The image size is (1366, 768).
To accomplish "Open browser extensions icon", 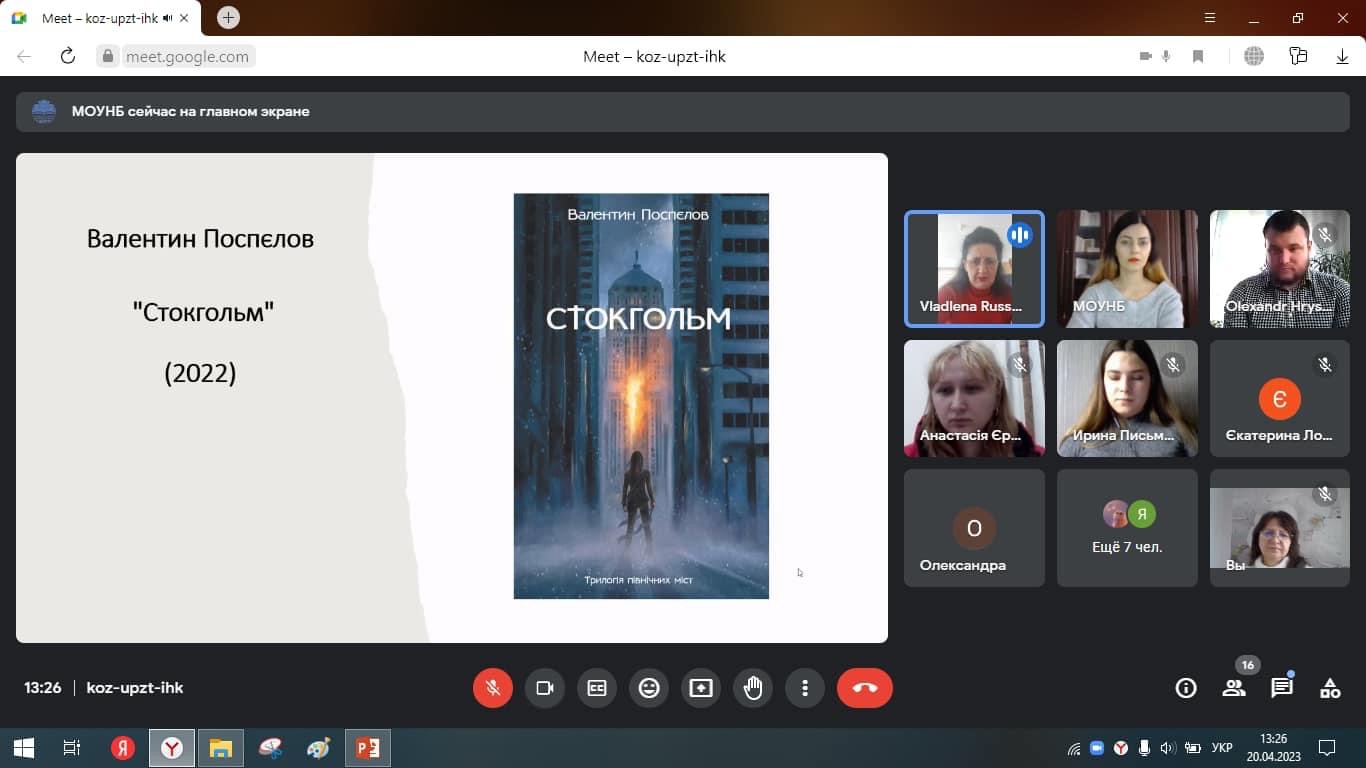I will point(1298,56).
